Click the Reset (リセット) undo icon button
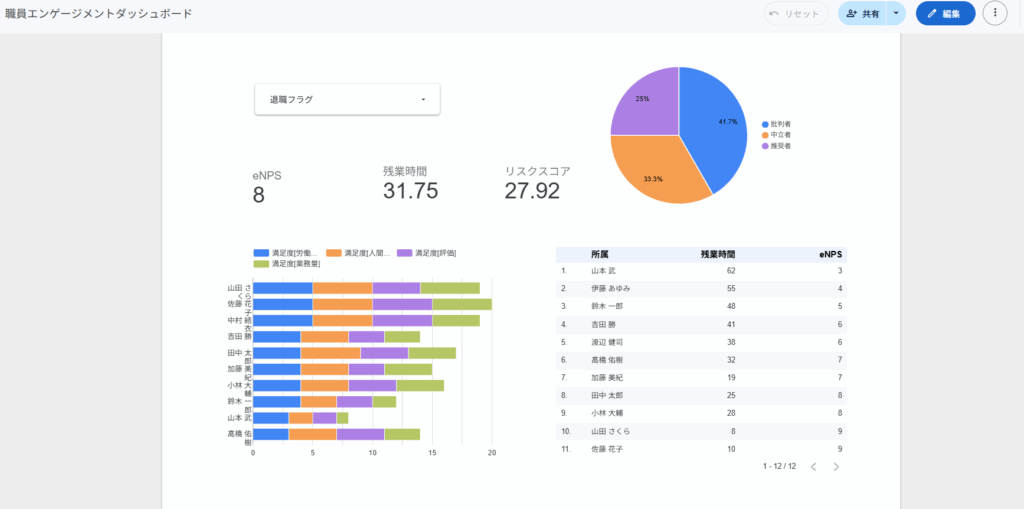 (795, 14)
